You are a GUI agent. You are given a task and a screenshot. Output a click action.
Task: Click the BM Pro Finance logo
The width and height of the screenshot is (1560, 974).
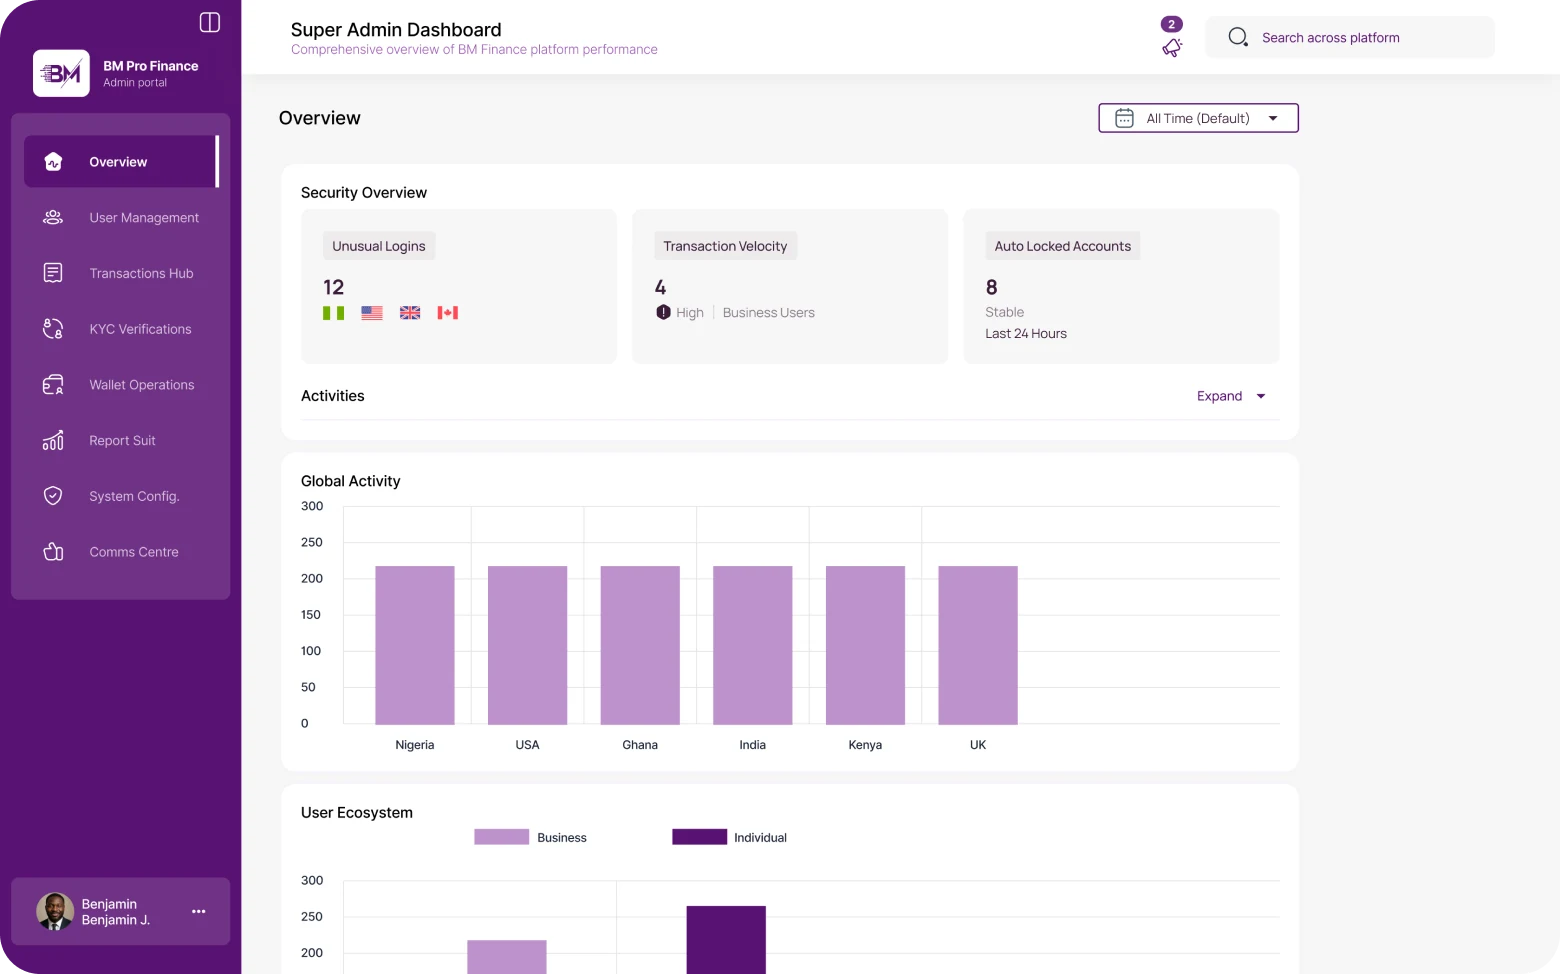(x=61, y=73)
